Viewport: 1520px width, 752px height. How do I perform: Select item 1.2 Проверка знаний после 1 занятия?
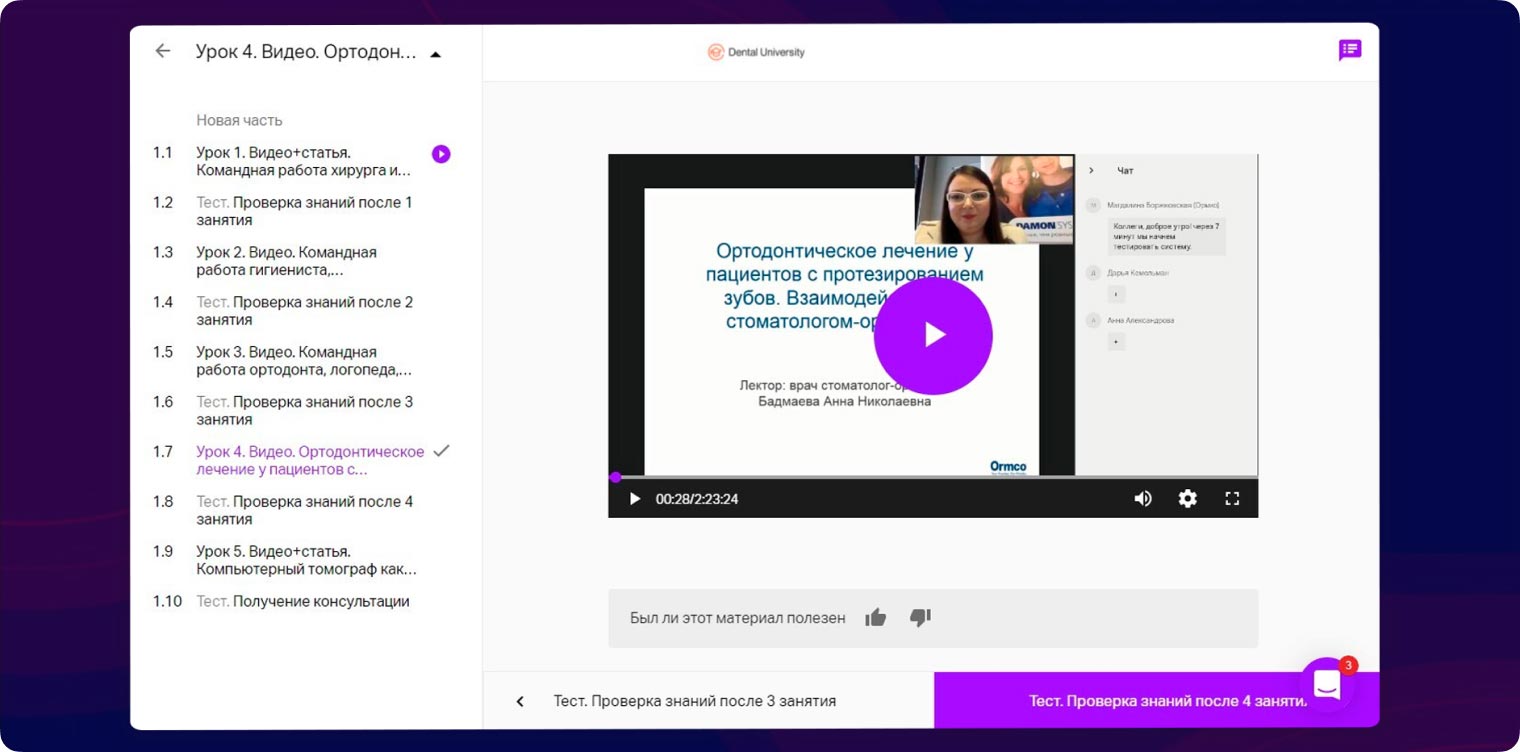pyautogui.click(x=304, y=211)
